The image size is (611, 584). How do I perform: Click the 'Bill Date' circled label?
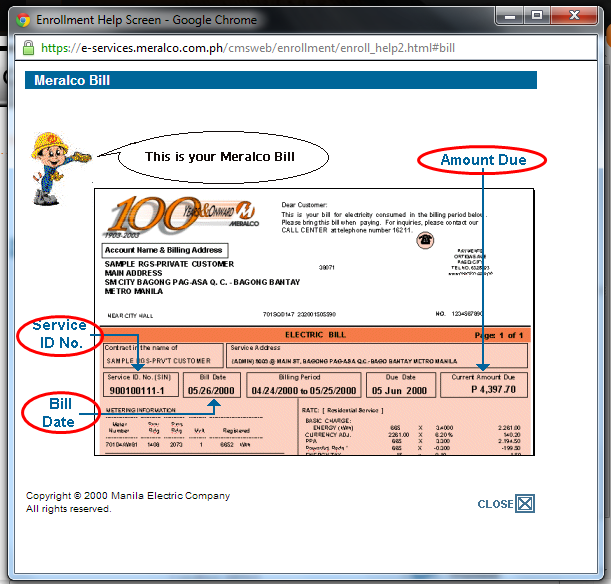(60, 413)
